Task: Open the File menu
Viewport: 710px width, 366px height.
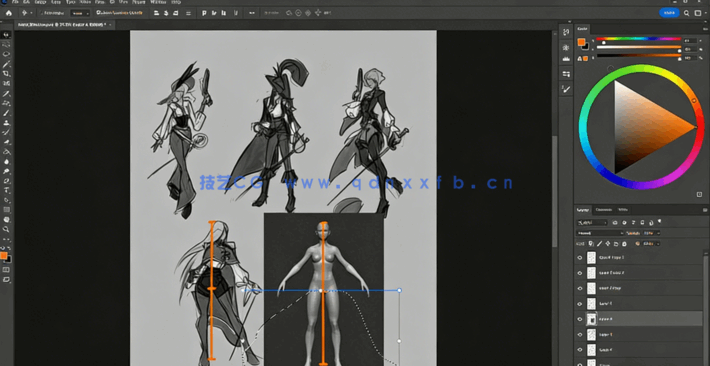Action: (15, 2)
